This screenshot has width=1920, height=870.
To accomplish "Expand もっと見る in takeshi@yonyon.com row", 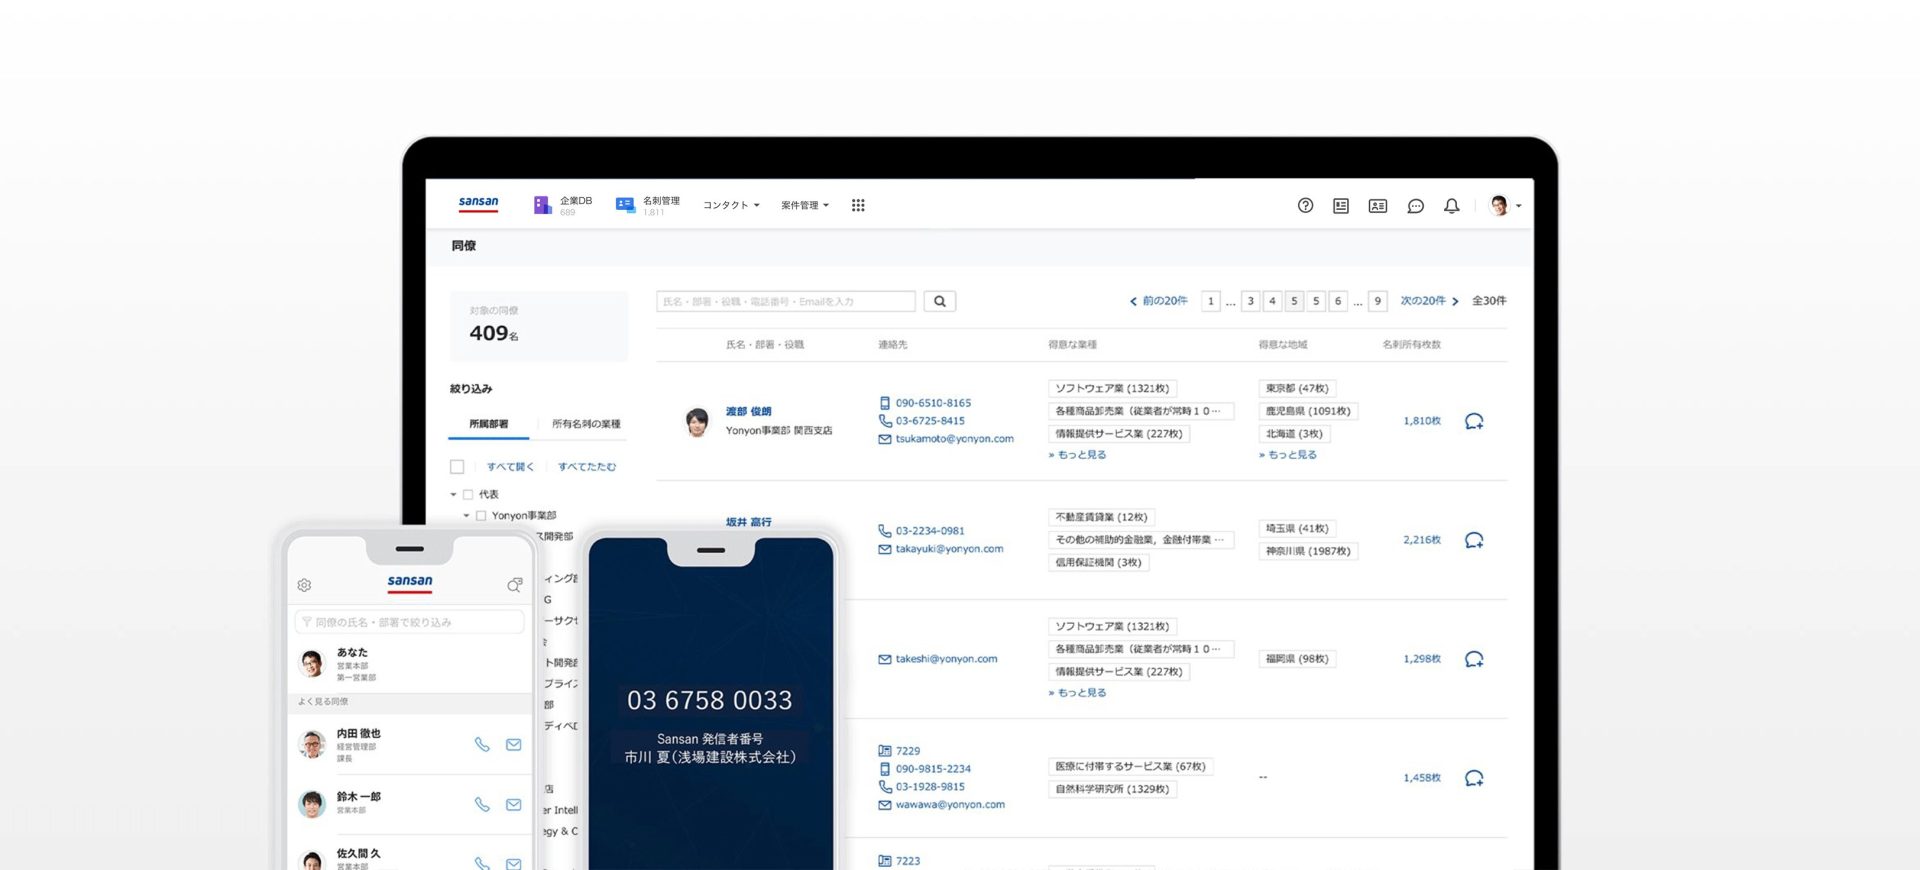I will pos(1077,693).
